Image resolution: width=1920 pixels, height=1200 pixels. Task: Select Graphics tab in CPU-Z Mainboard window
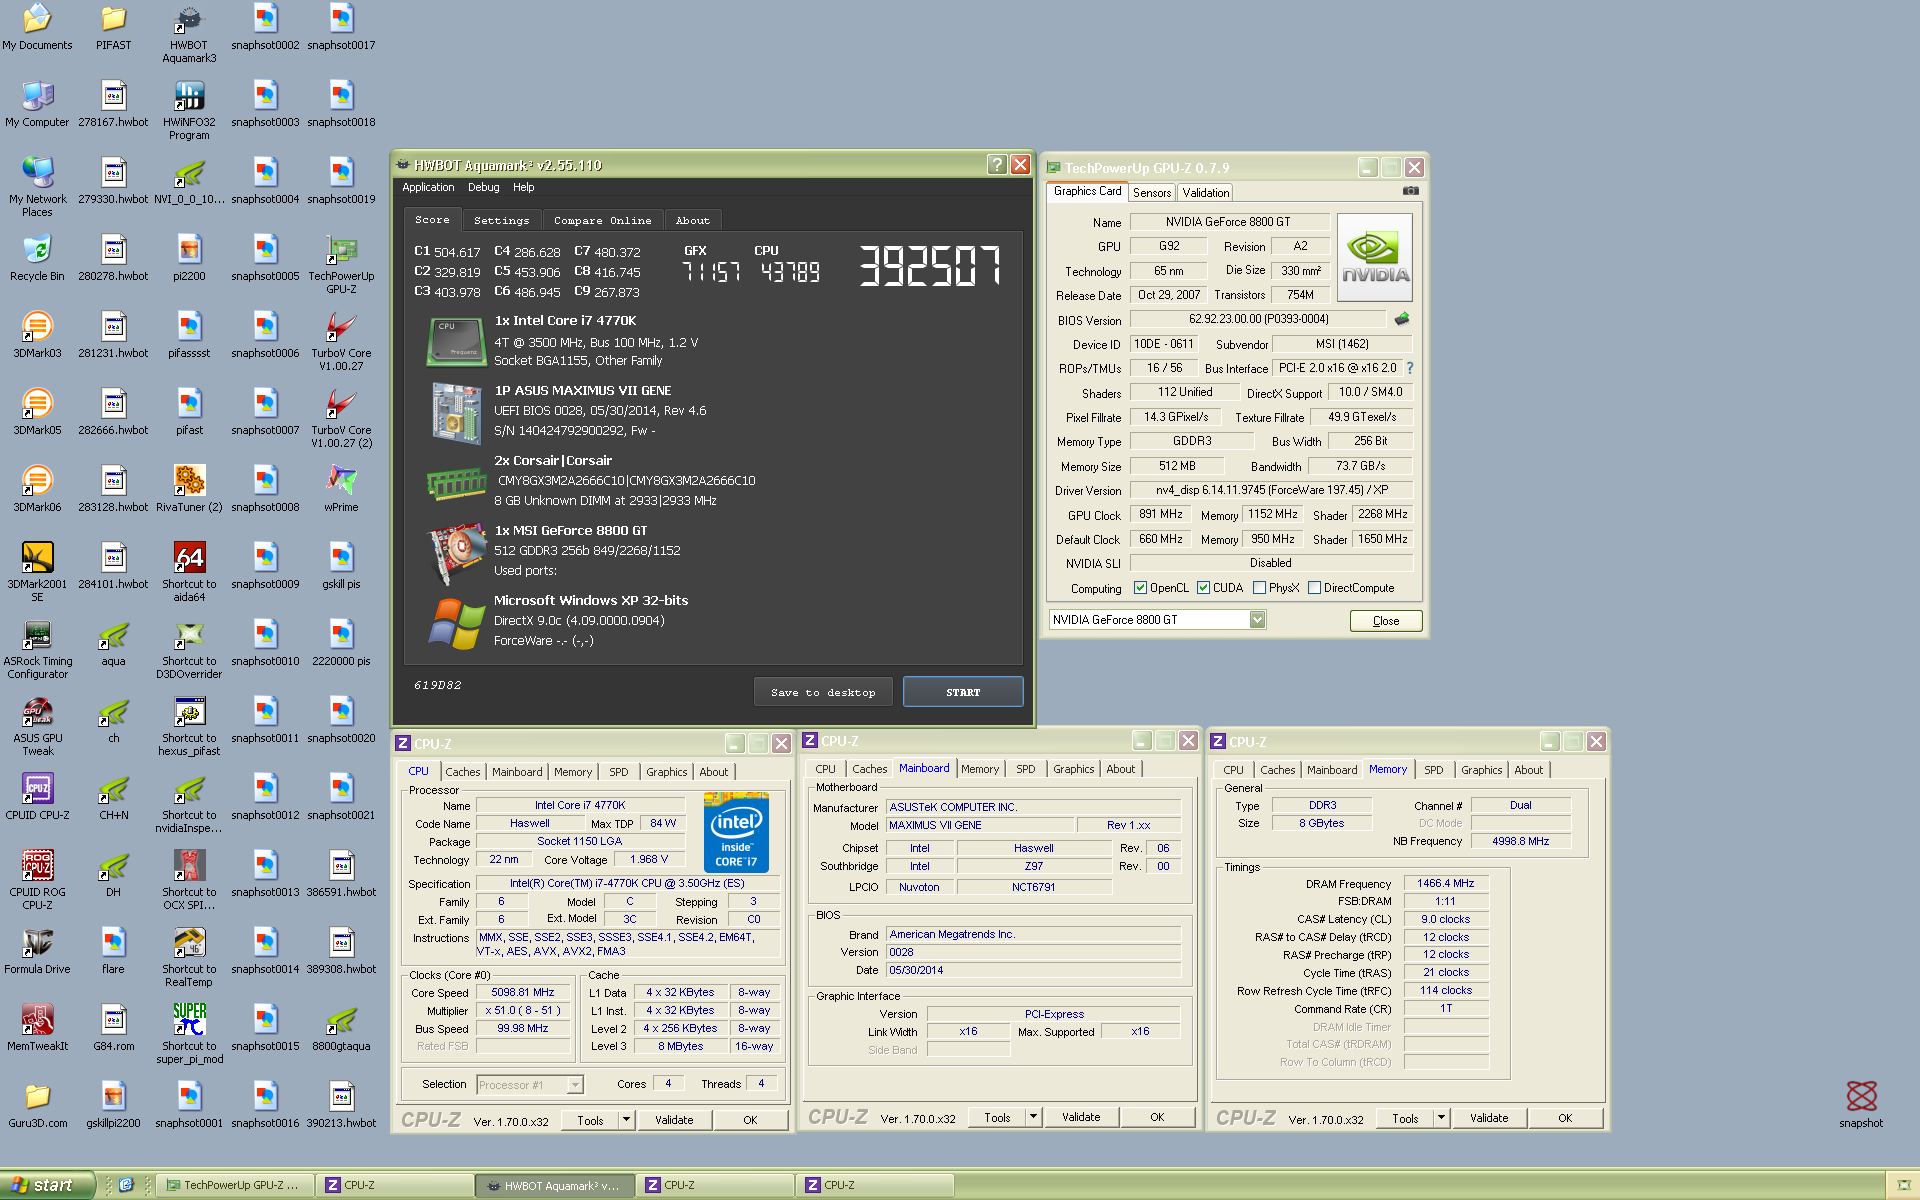coord(1073,769)
